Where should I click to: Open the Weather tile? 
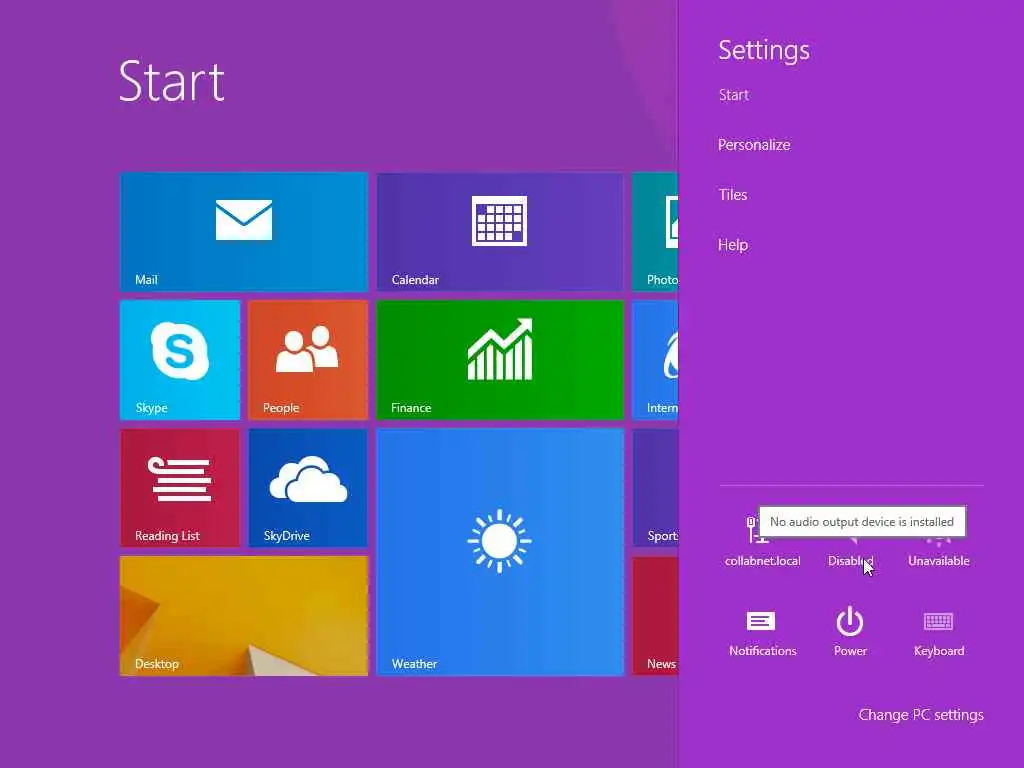point(500,552)
